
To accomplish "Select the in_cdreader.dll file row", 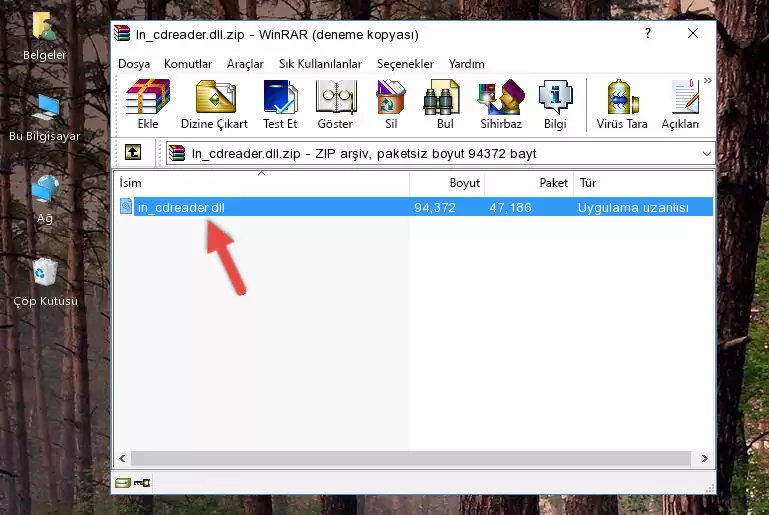I will [x=414, y=207].
